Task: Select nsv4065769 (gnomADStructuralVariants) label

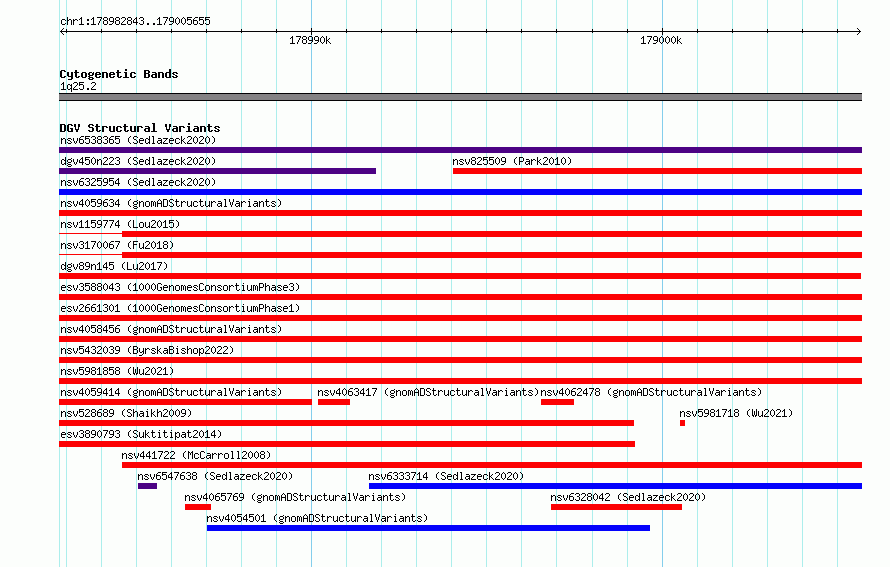Action: pos(295,497)
